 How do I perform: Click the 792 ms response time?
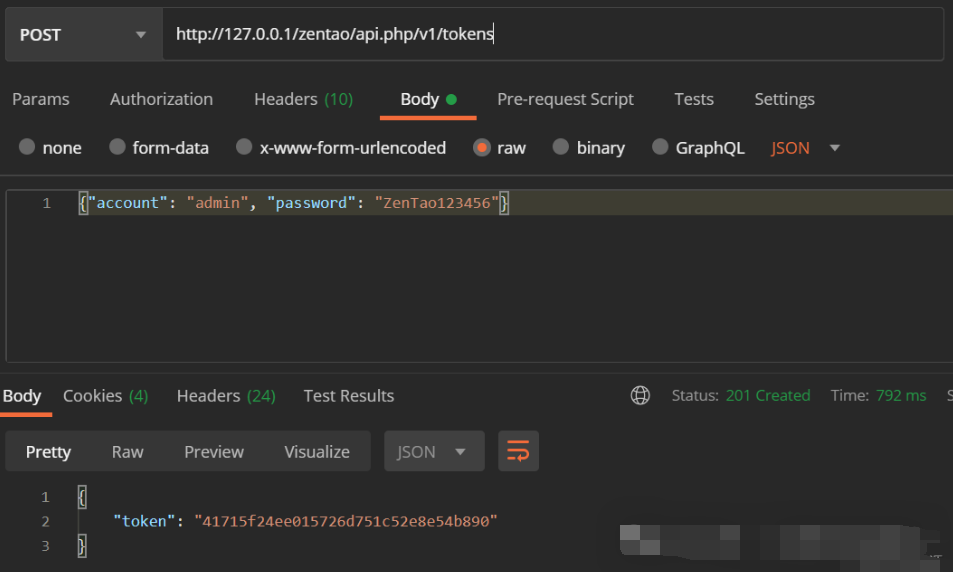[x=901, y=396]
